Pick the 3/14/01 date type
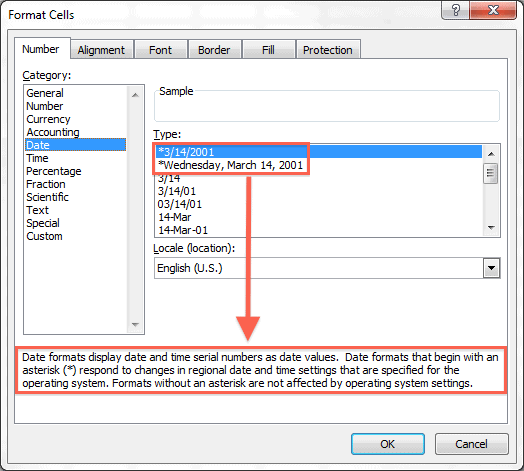The height and width of the screenshot is (471, 524). 318,191
